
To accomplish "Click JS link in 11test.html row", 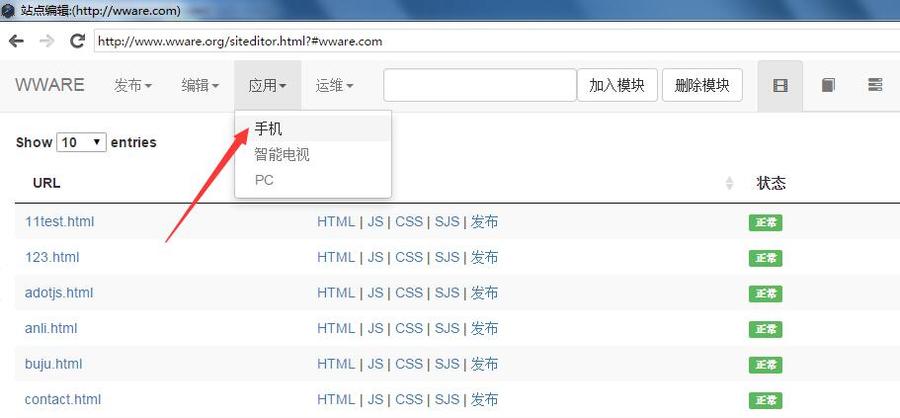I will click(x=375, y=222).
